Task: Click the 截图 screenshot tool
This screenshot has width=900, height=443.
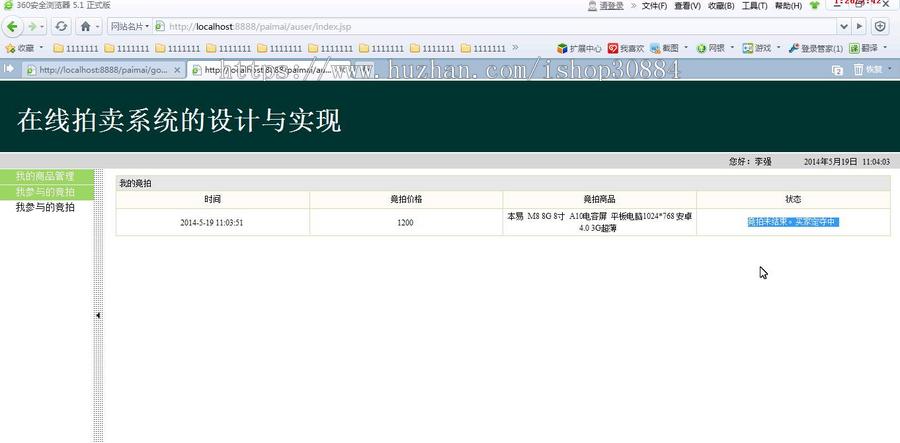Action: point(664,48)
